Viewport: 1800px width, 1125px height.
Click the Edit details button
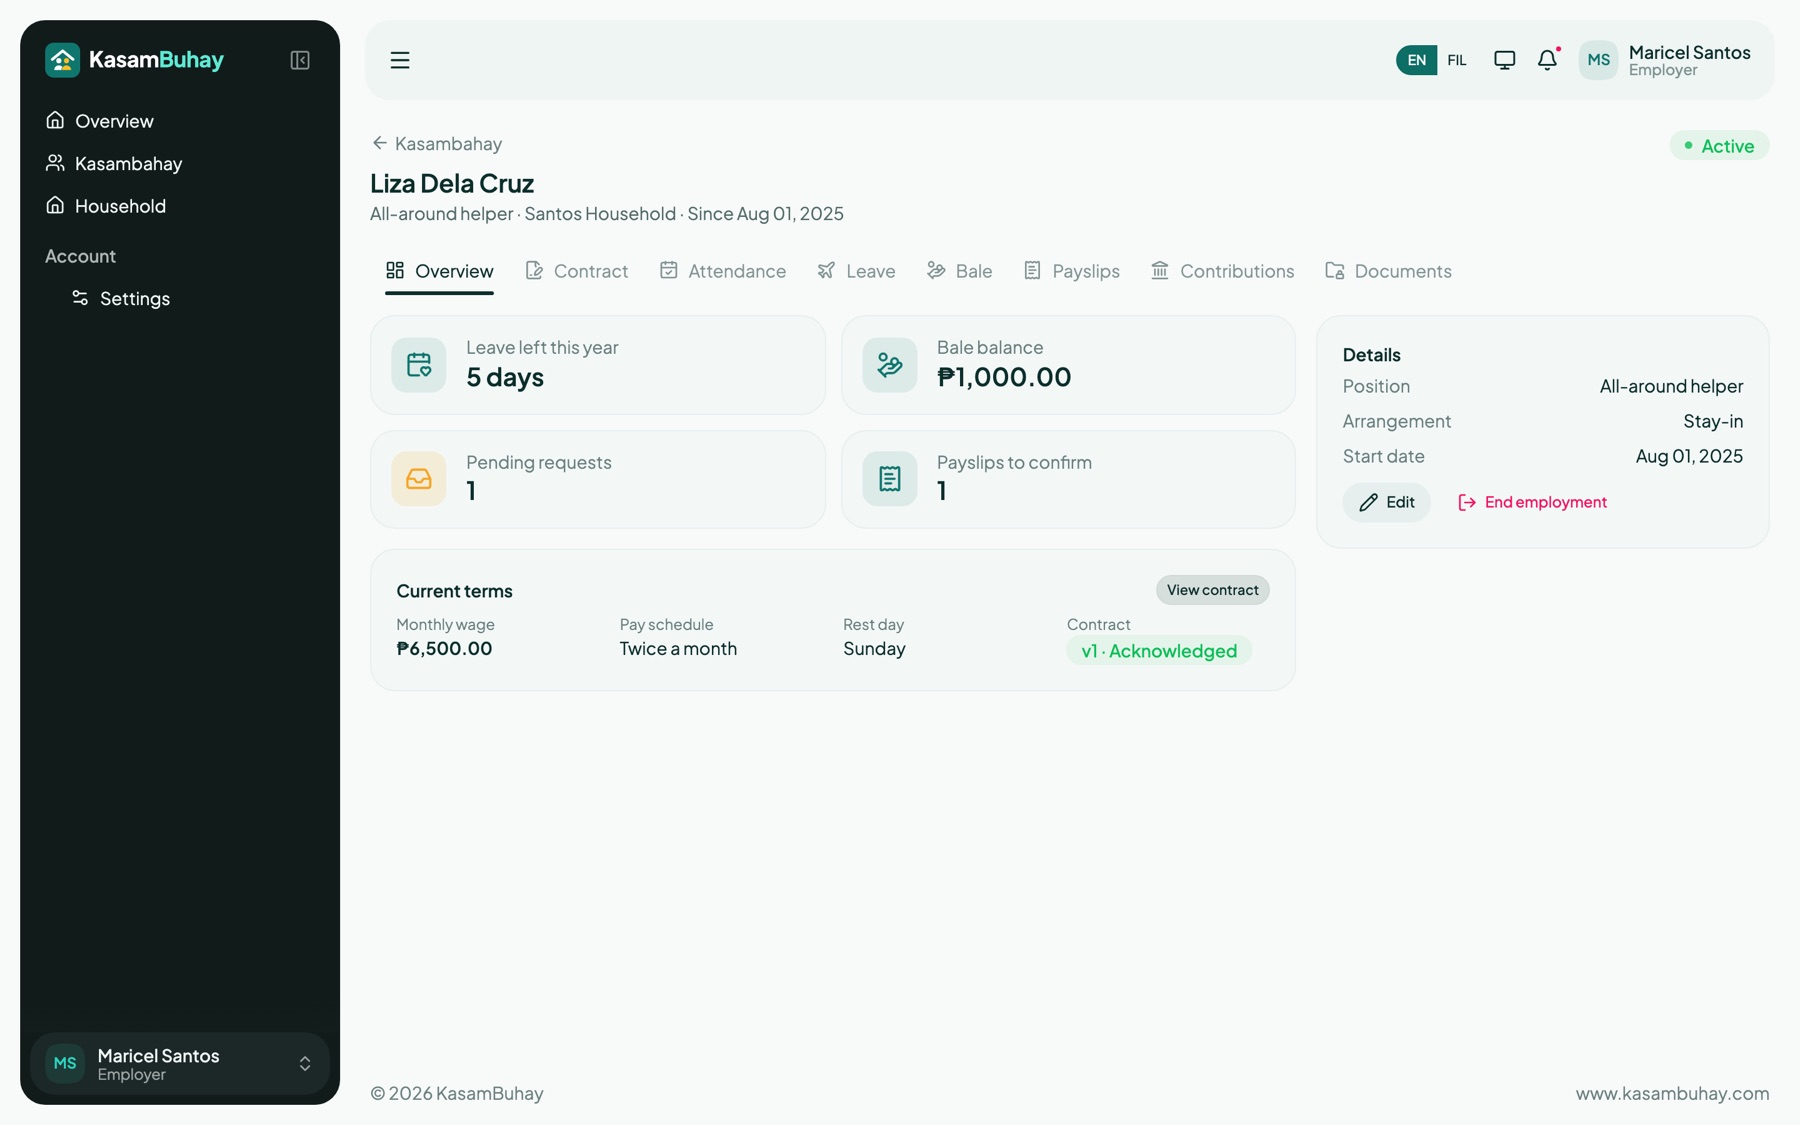1387,502
